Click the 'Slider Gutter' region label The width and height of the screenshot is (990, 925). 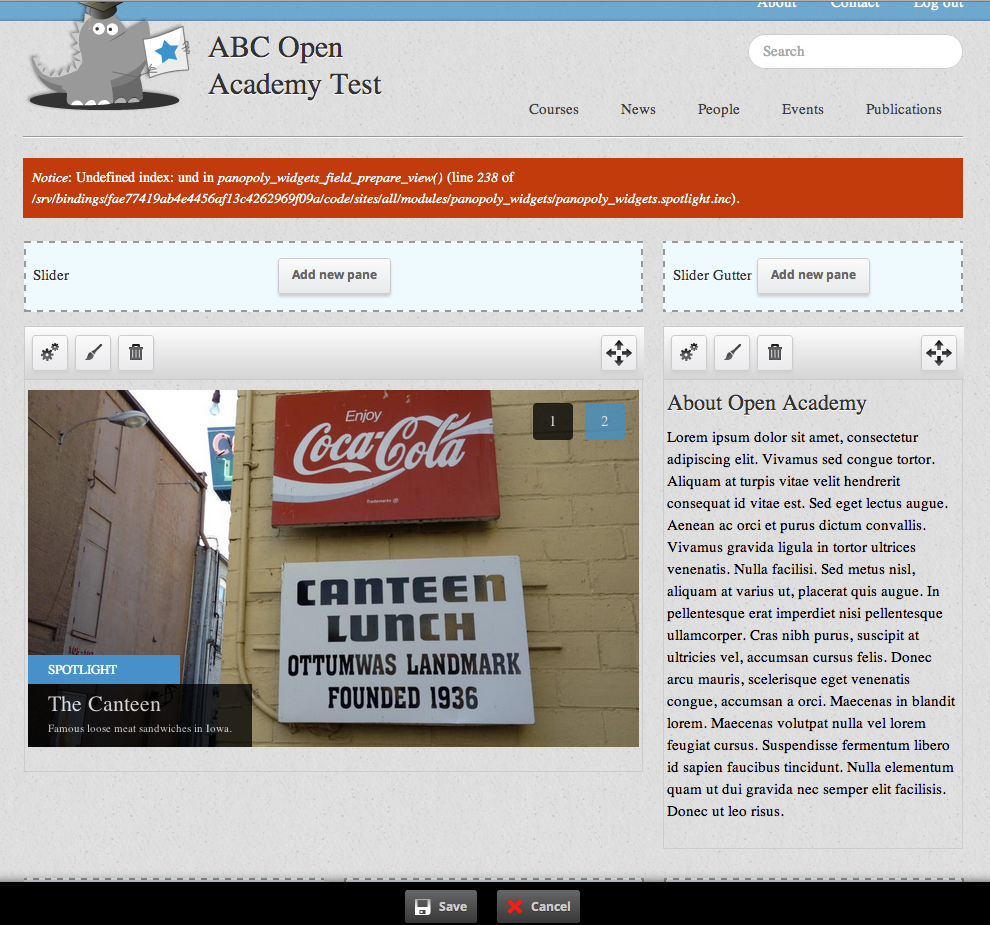point(712,275)
